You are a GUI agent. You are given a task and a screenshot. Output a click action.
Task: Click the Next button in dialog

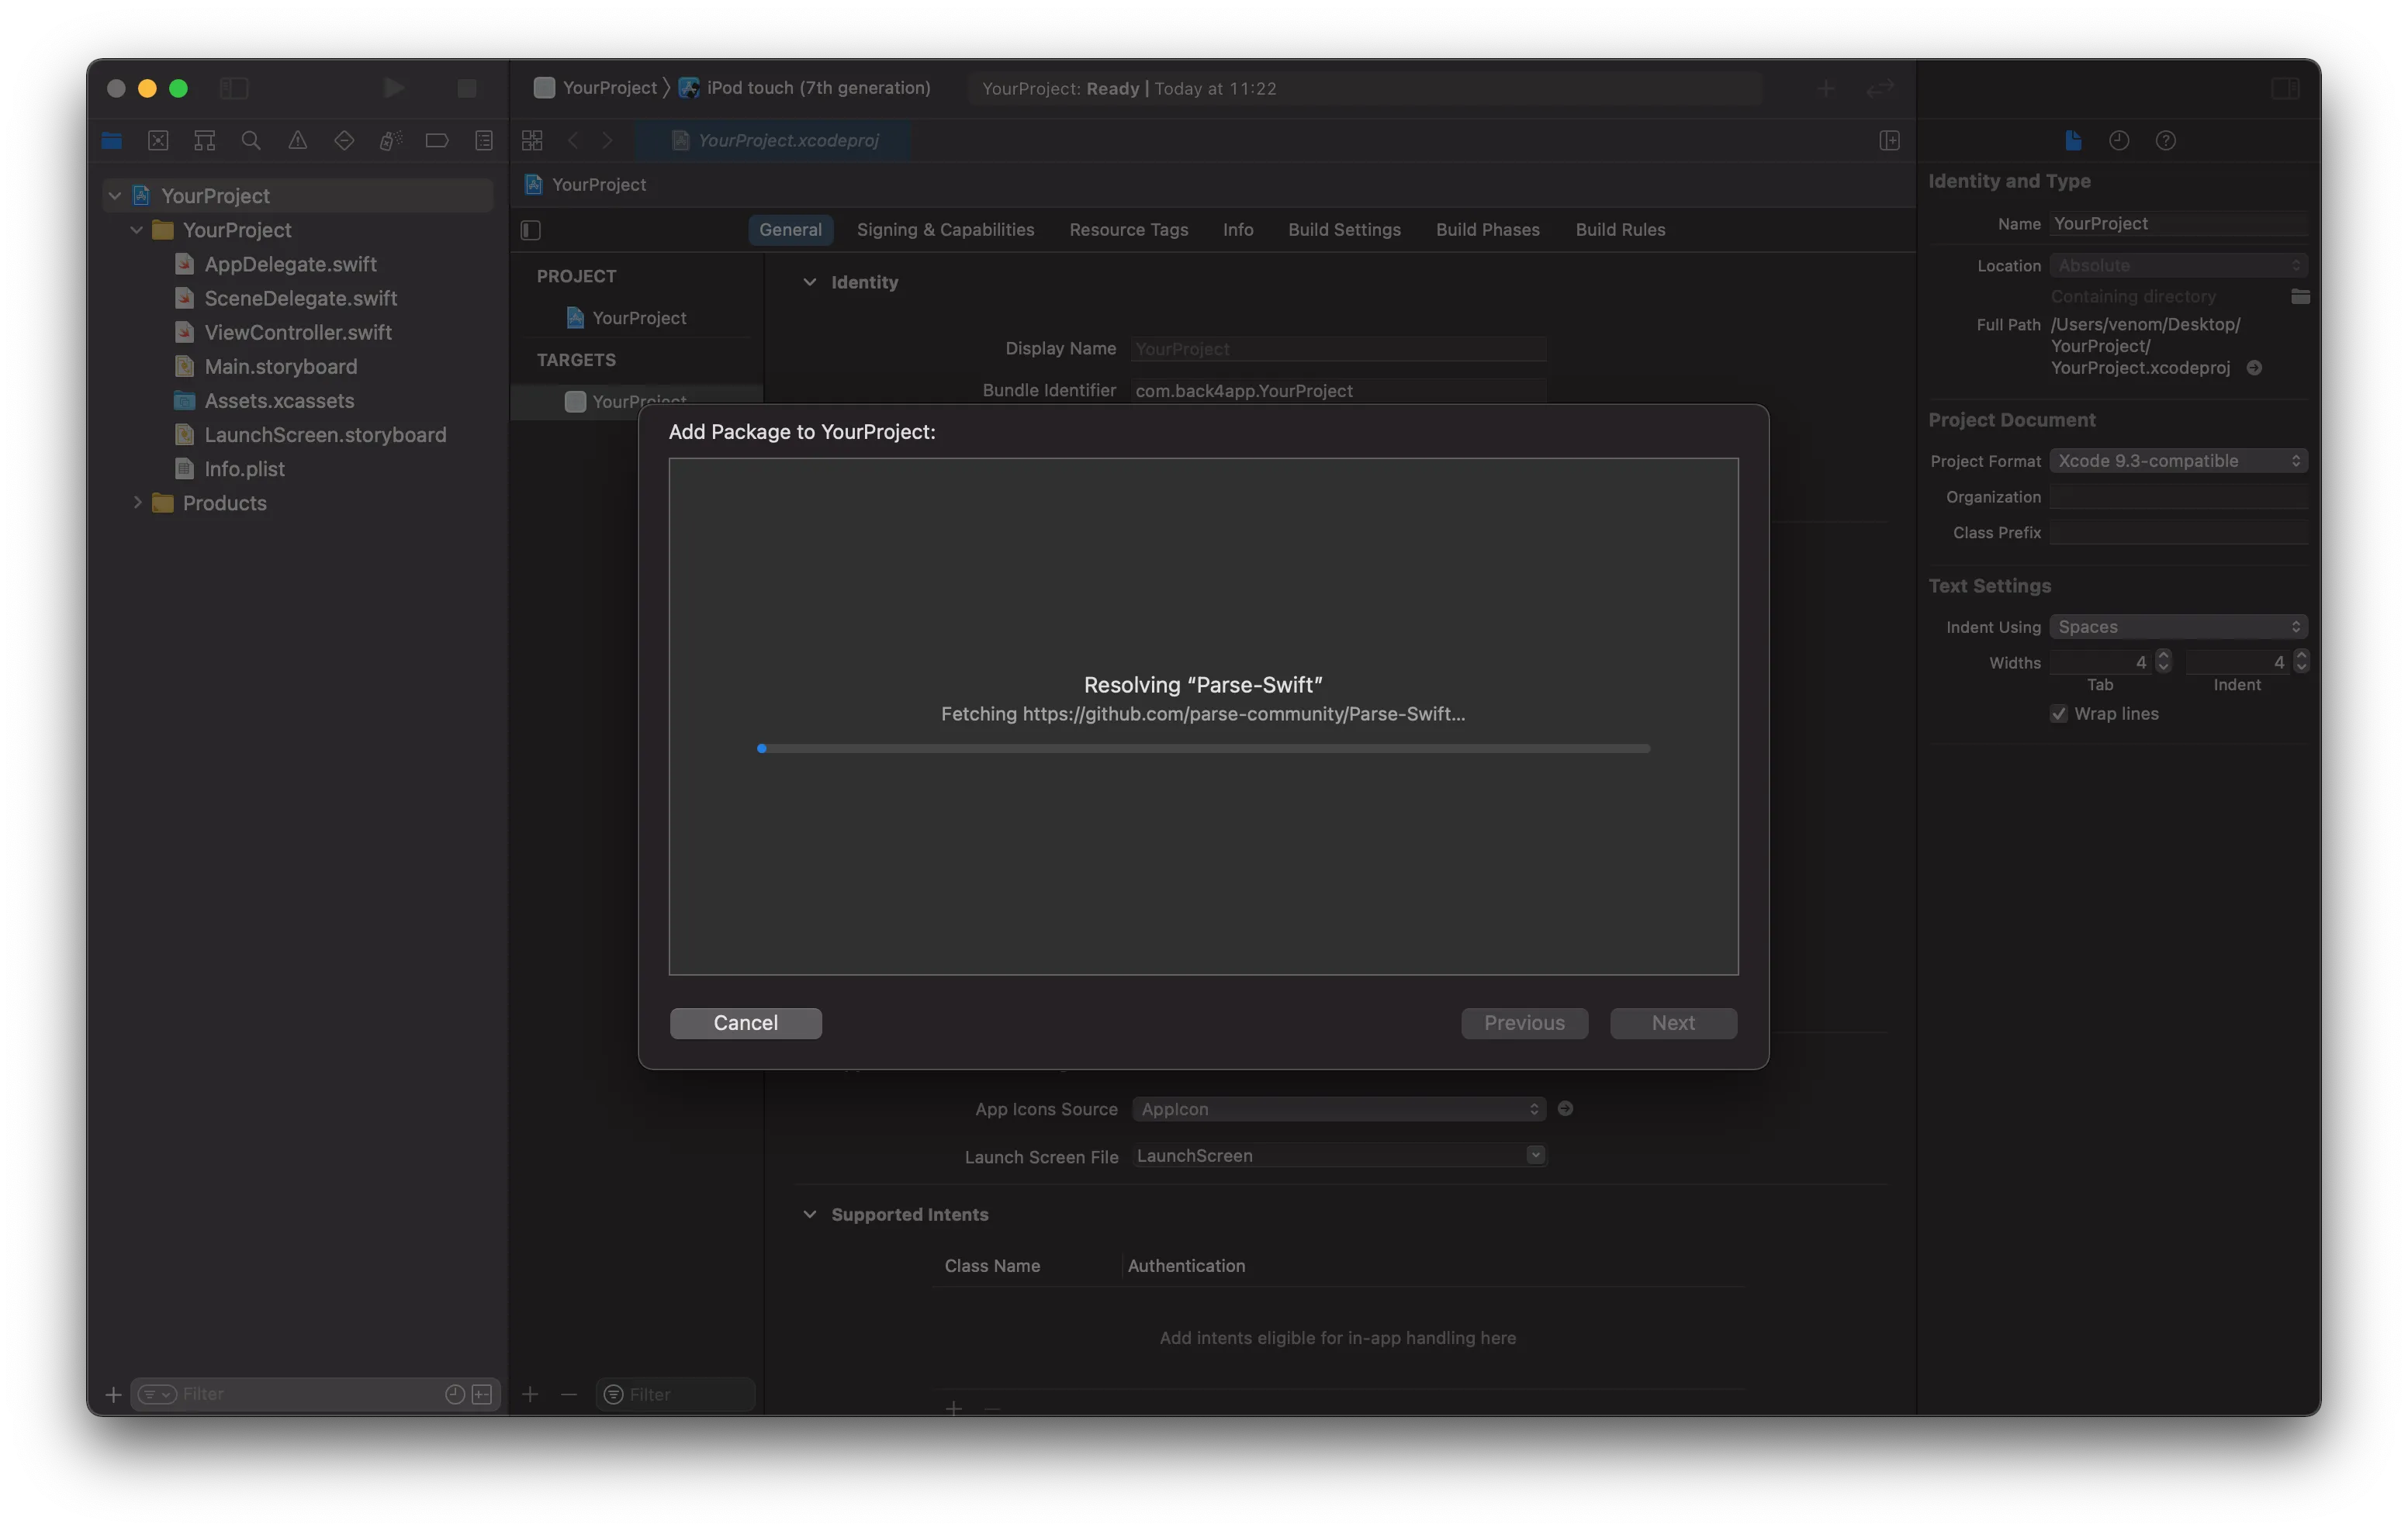pyautogui.click(x=1673, y=1022)
